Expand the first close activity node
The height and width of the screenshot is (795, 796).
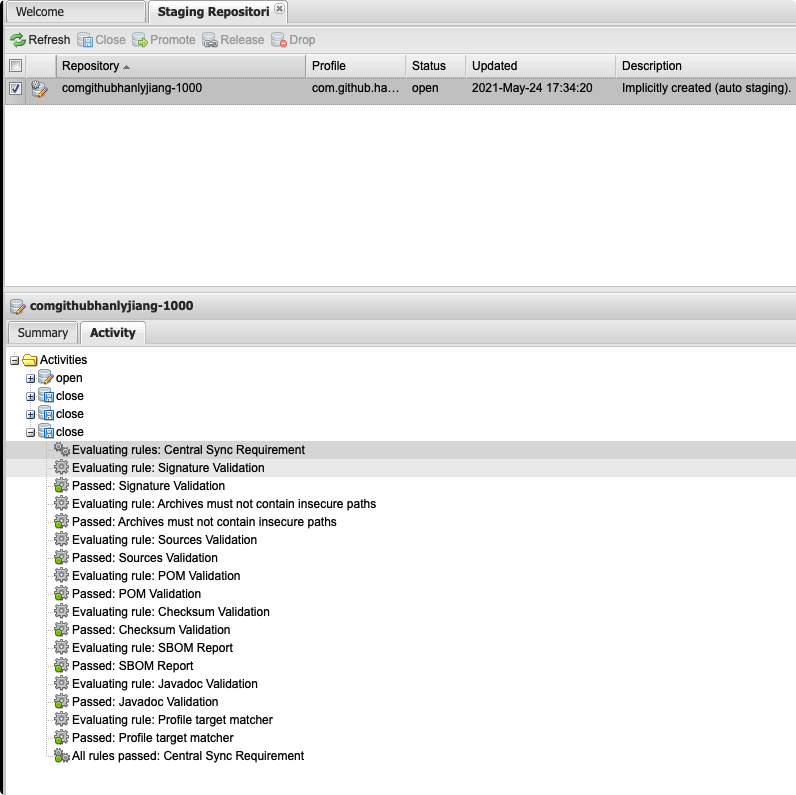(30, 396)
